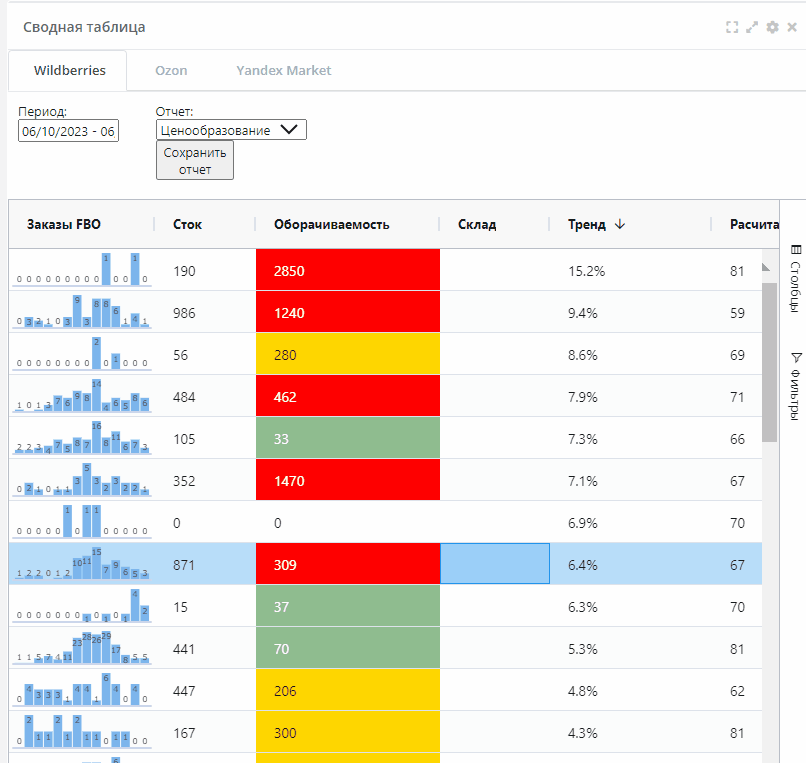
Task: Click the red turnover cell 1240
Action: click(348, 312)
